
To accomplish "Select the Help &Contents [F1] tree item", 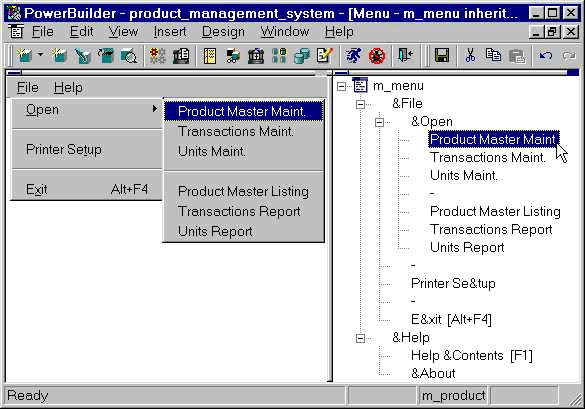I will pyautogui.click(x=472, y=356).
